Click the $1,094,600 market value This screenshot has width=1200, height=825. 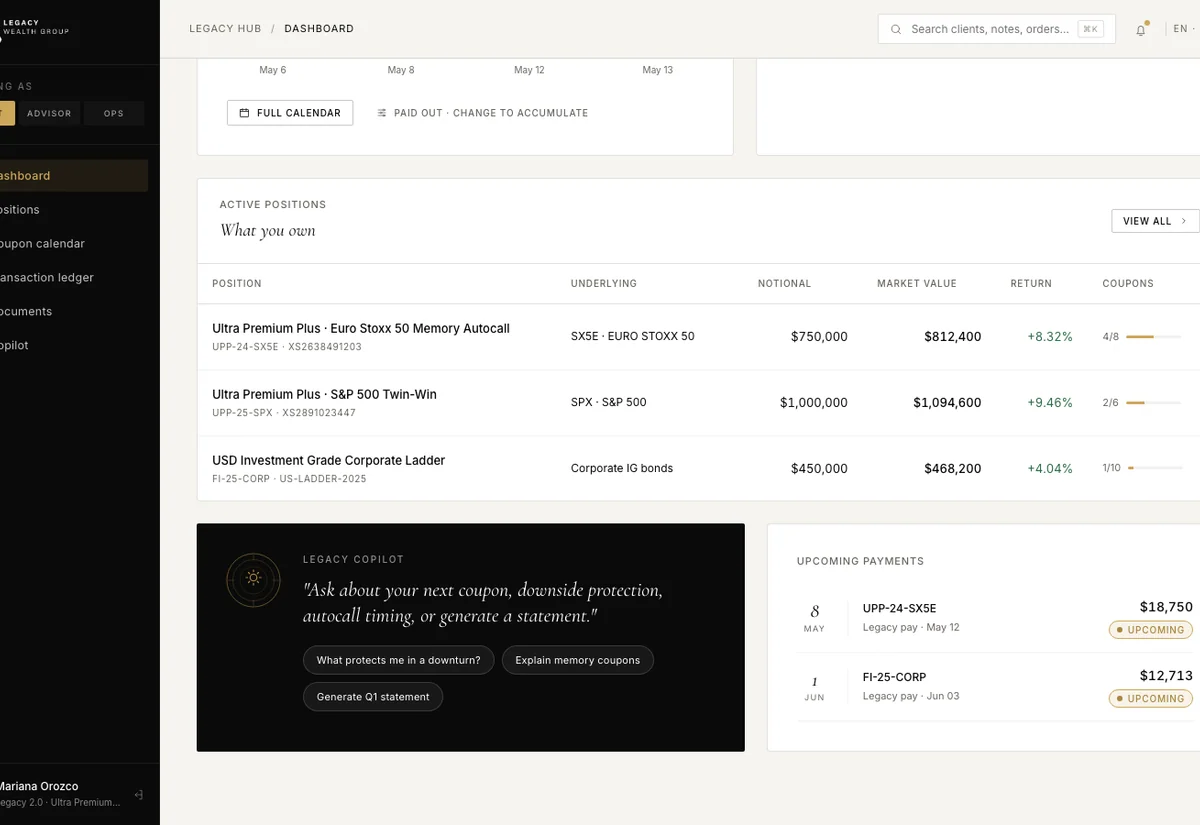947,403
